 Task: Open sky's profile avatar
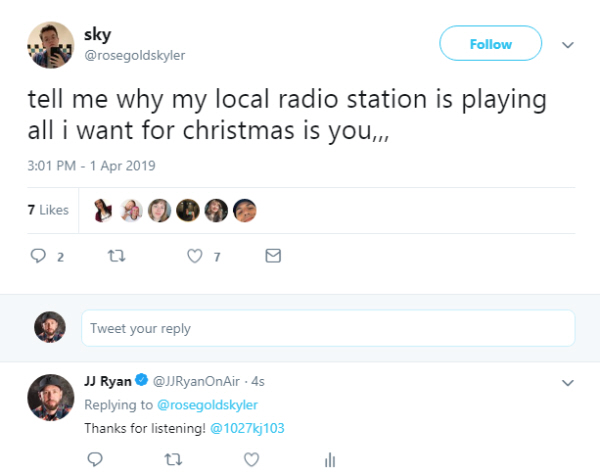click(x=49, y=45)
